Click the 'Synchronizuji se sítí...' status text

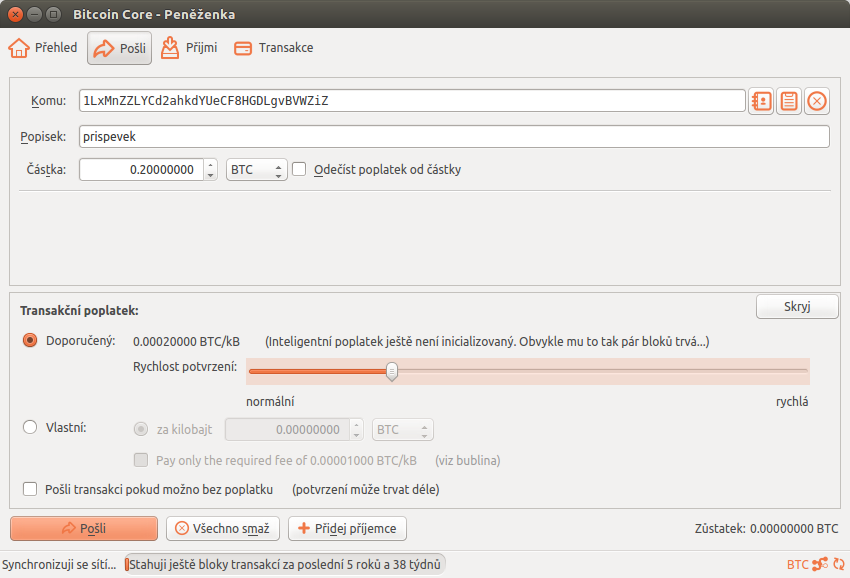click(59, 564)
